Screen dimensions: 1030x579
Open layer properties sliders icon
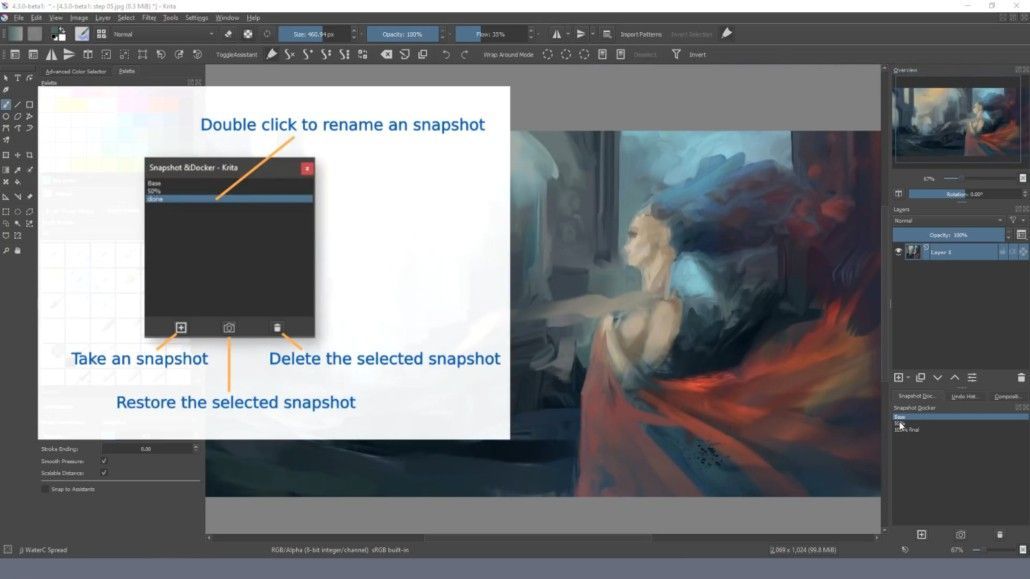coord(972,377)
